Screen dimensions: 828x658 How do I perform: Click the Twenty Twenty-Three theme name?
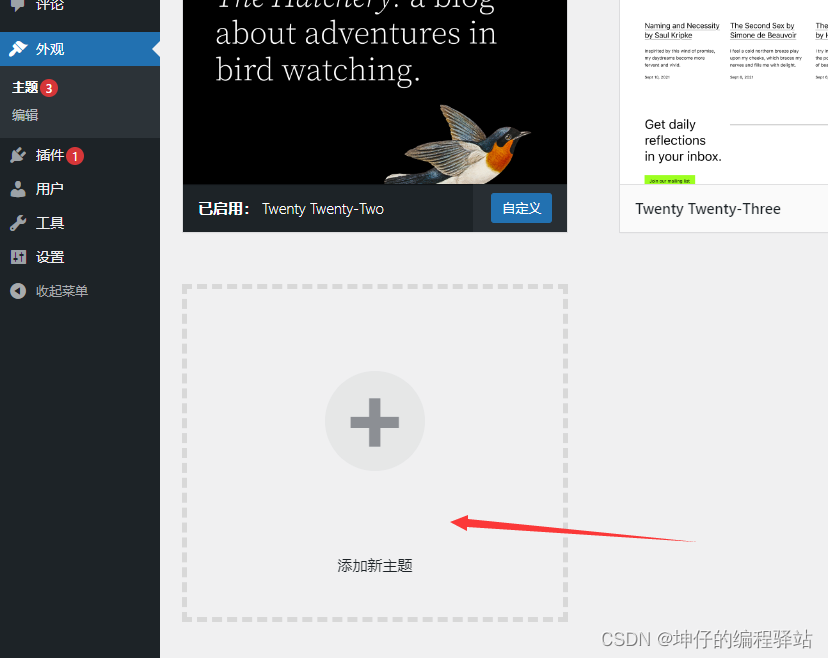pyautogui.click(x=708, y=209)
